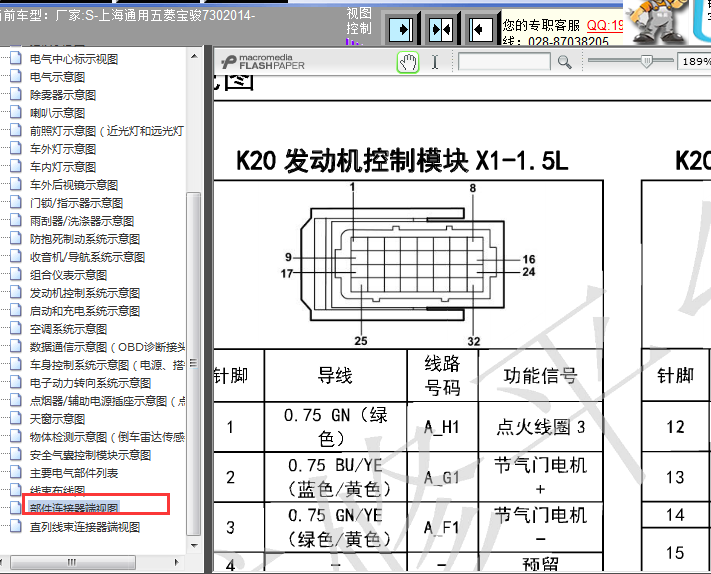
Task: Click the cartoon mechanic mascot image
Action: [x=657, y=23]
